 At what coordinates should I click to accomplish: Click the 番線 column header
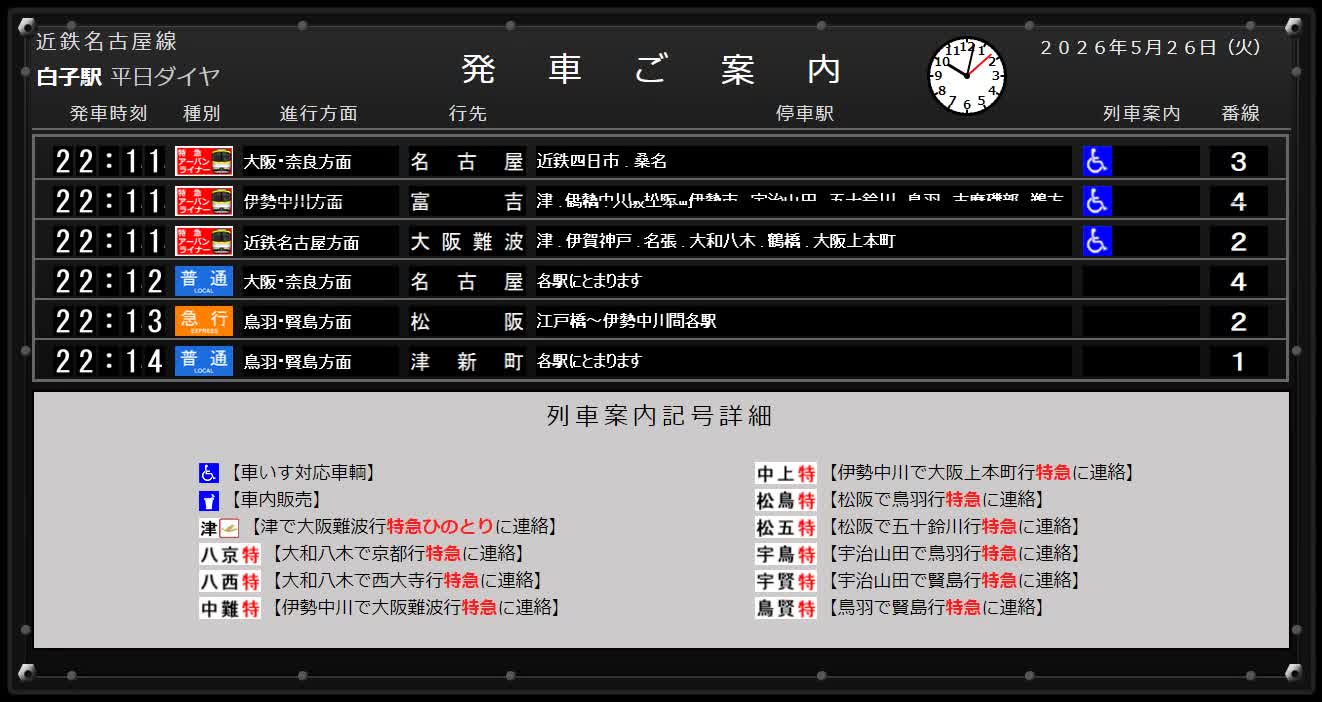1241,114
